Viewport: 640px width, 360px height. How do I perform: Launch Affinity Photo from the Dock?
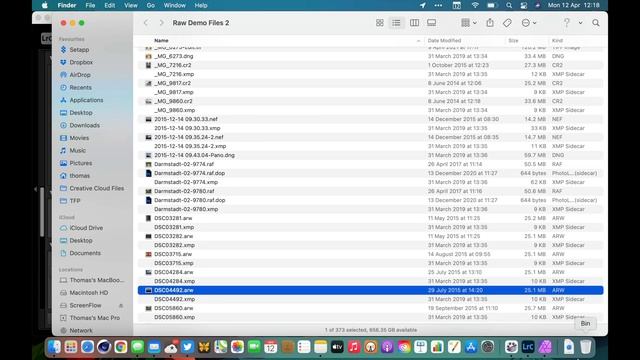pyautogui.click(x=545, y=347)
